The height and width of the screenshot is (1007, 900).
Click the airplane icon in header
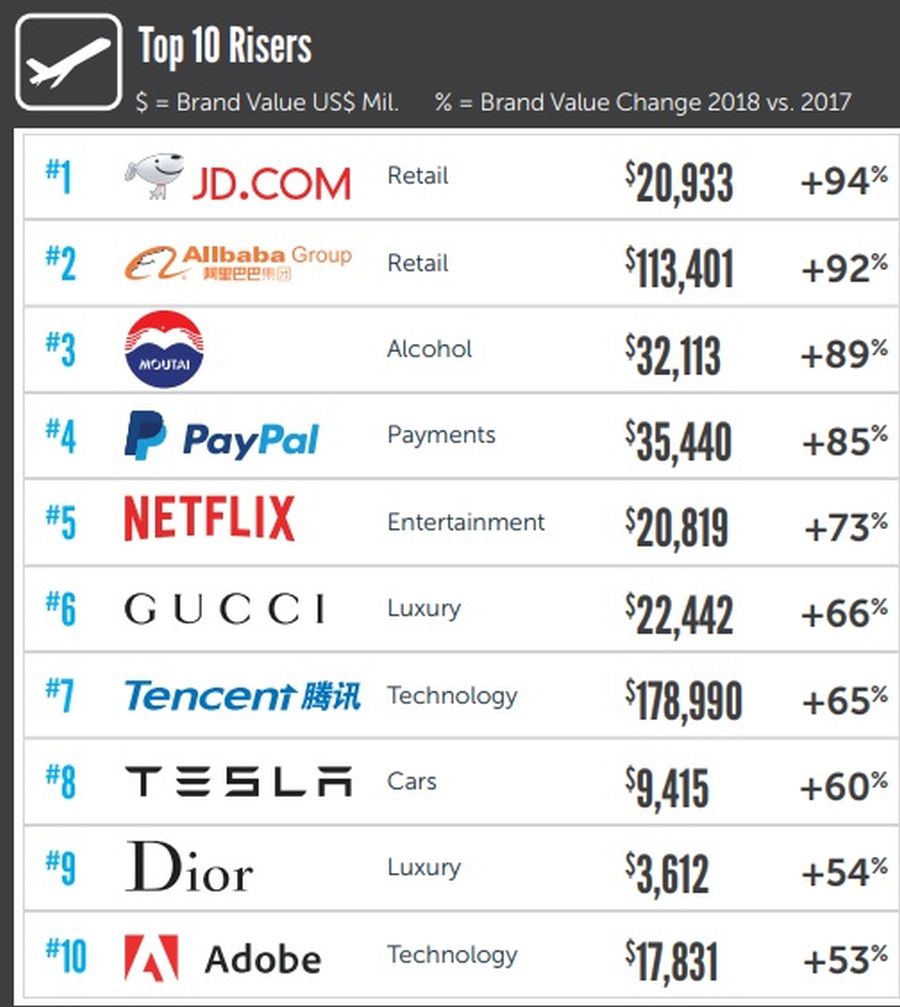[x=69, y=63]
